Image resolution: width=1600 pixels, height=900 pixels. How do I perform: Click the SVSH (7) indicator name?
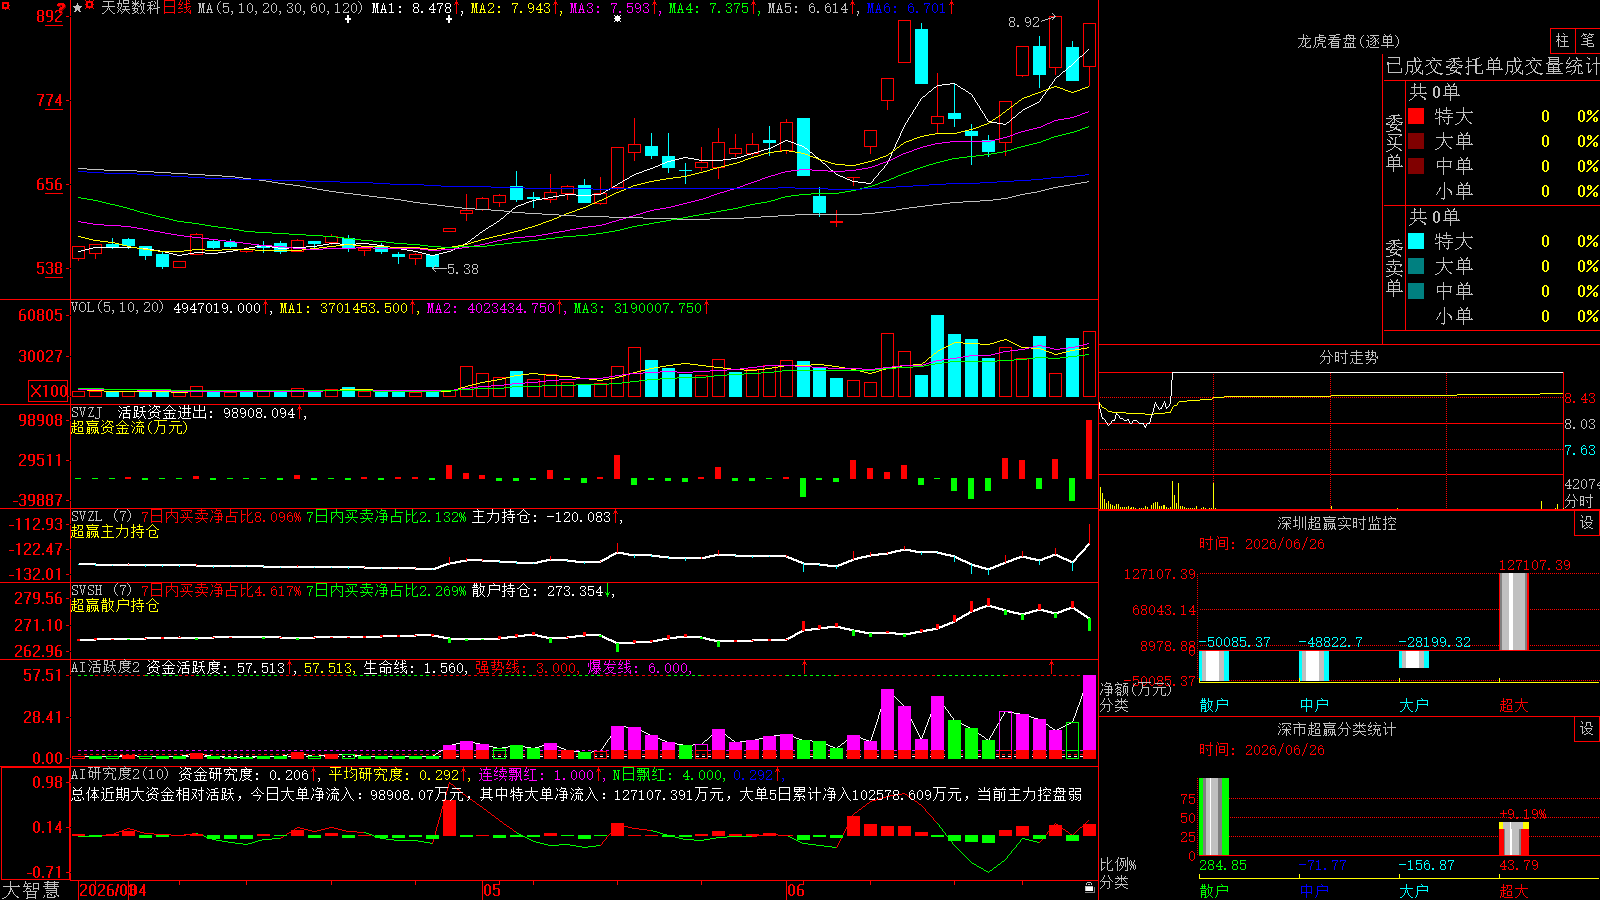(101, 590)
